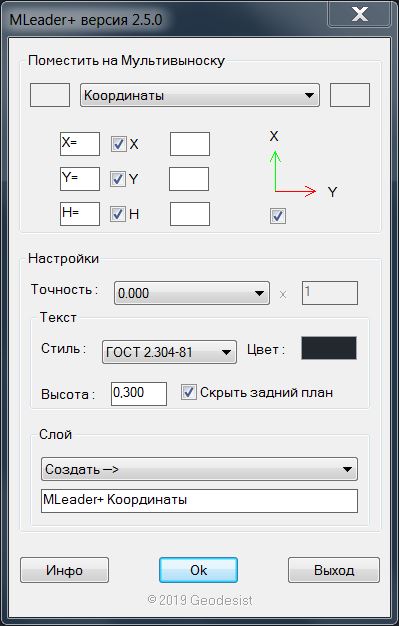This screenshot has height=626, width=399.
Task: Toggle the H height checkbox
Action: click(118, 214)
